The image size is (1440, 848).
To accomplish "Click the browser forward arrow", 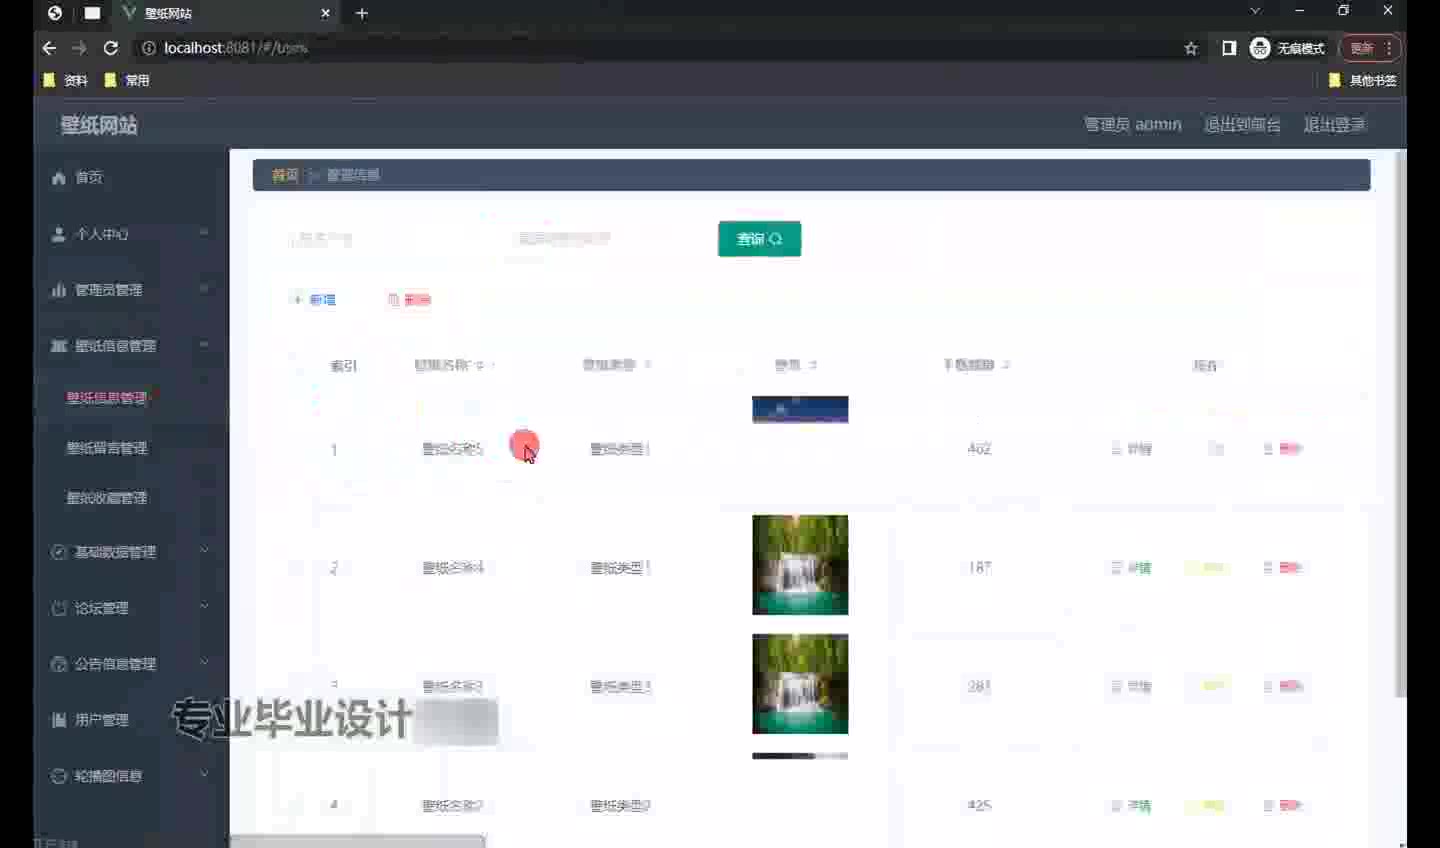I will coord(80,48).
